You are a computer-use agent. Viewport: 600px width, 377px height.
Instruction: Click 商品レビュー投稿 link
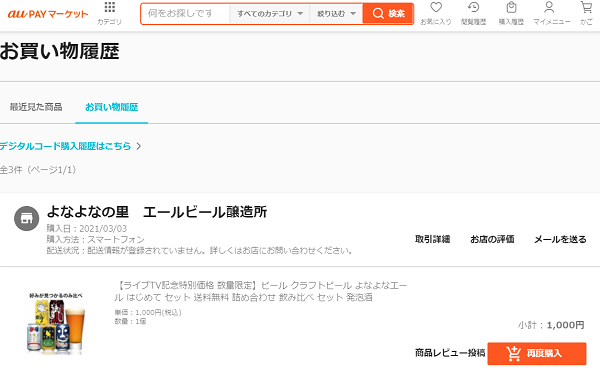pyautogui.click(x=450, y=353)
